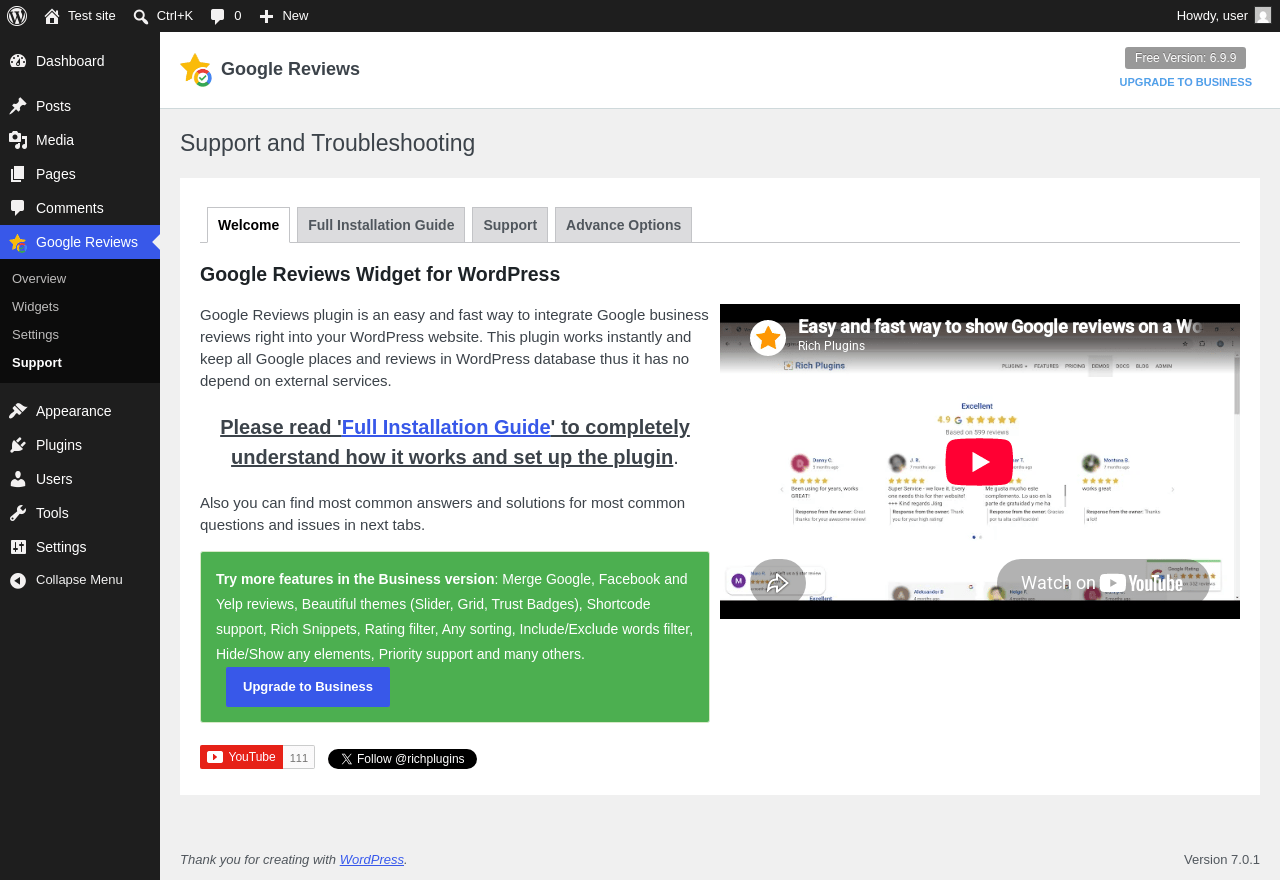This screenshot has height=880, width=1280.
Task: Click the Pages icon in sidebar
Action: coord(18,174)
